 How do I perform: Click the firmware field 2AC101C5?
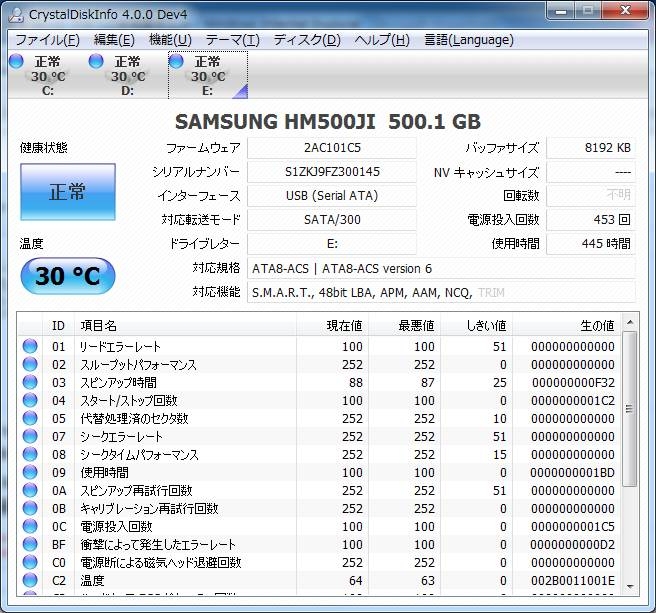(x=332, y=147)
